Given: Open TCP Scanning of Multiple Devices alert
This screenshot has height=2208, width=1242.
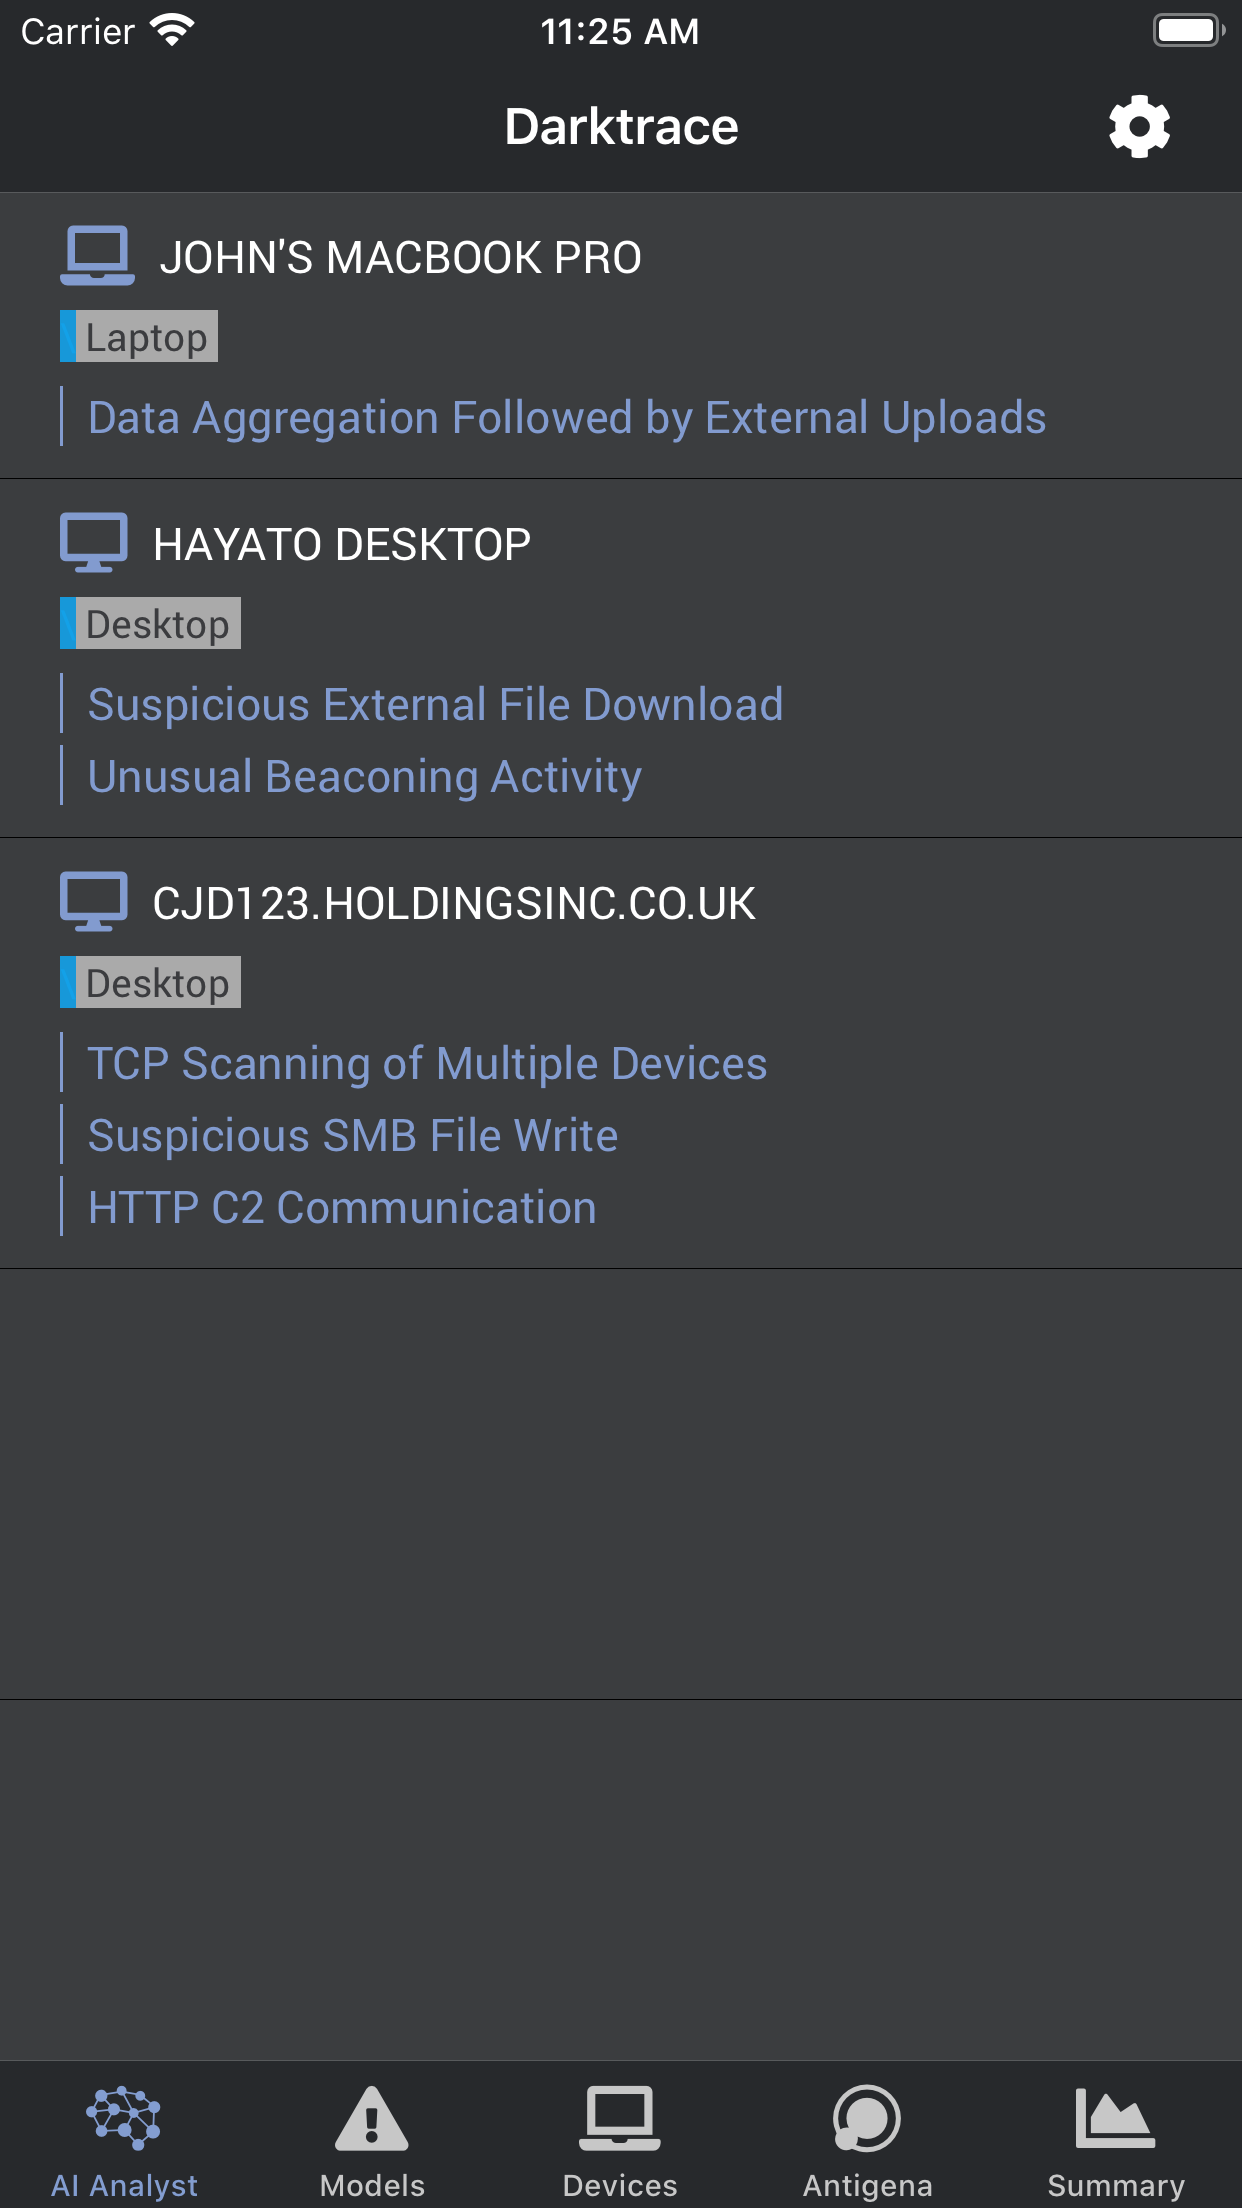Looking at the screenshot, I should (426, 1063).
